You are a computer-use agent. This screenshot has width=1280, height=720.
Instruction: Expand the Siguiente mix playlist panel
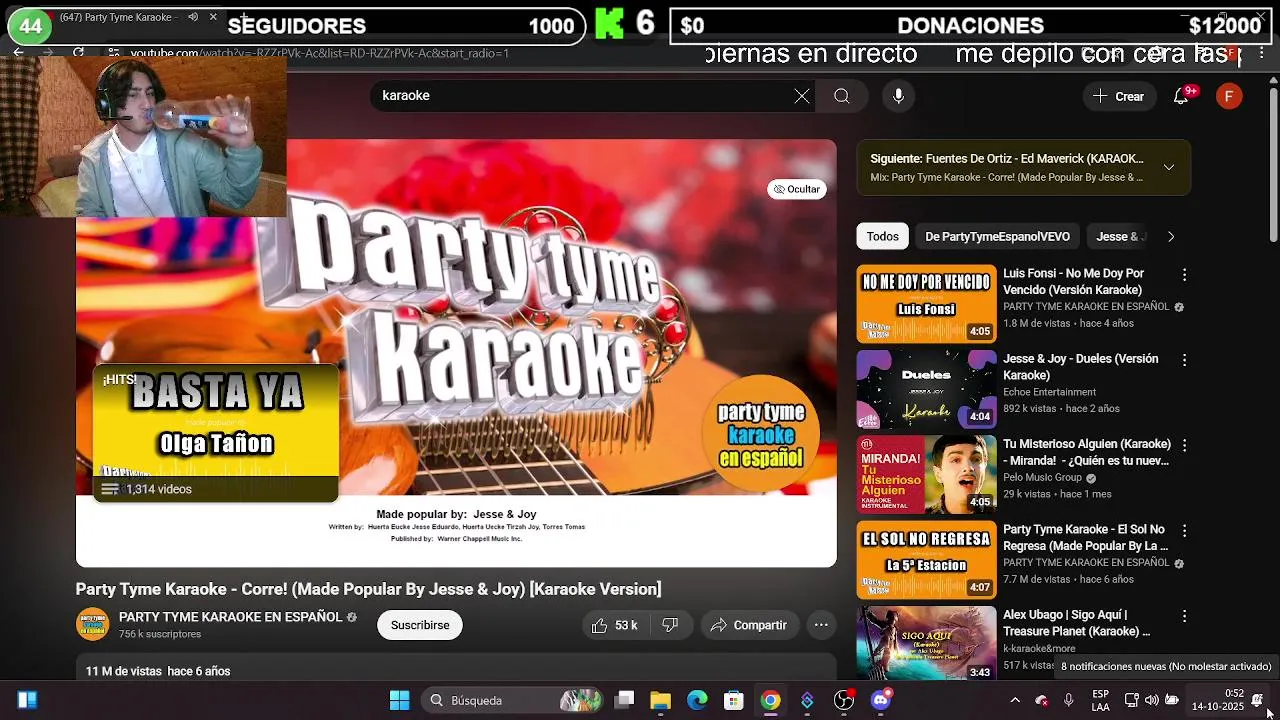1168,167
